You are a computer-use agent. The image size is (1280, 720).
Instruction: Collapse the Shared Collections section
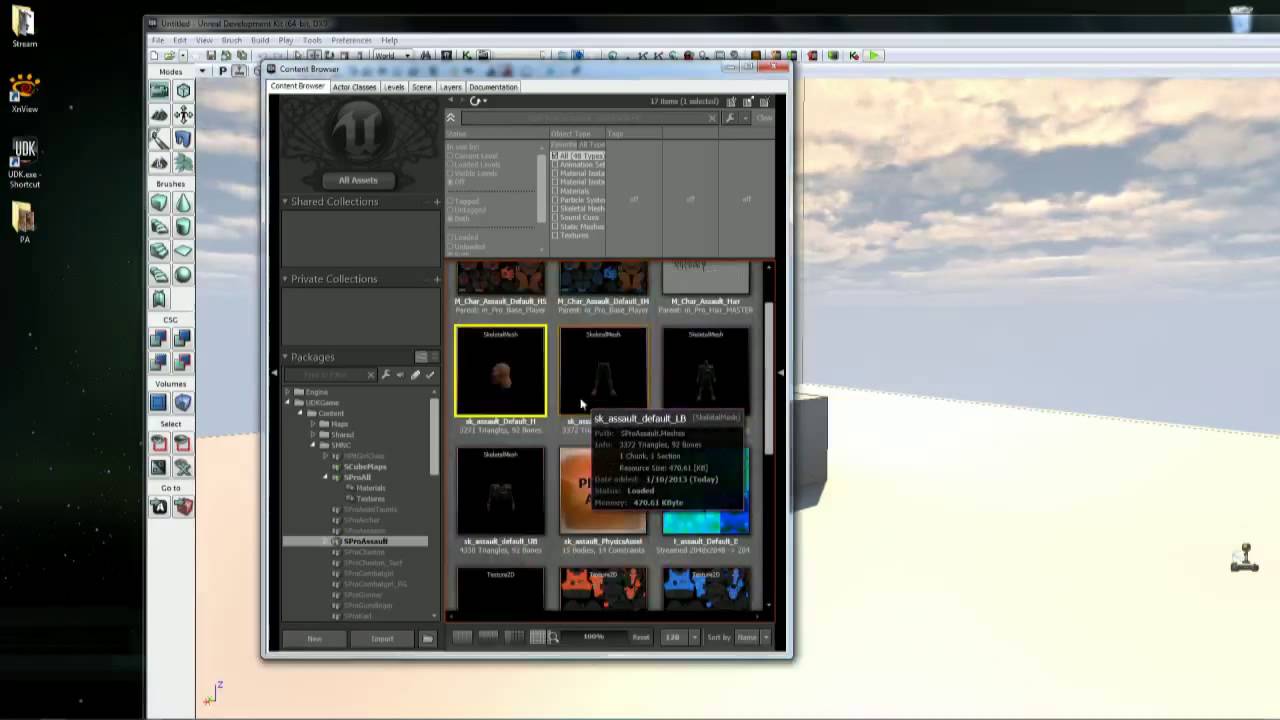[285, 202]
